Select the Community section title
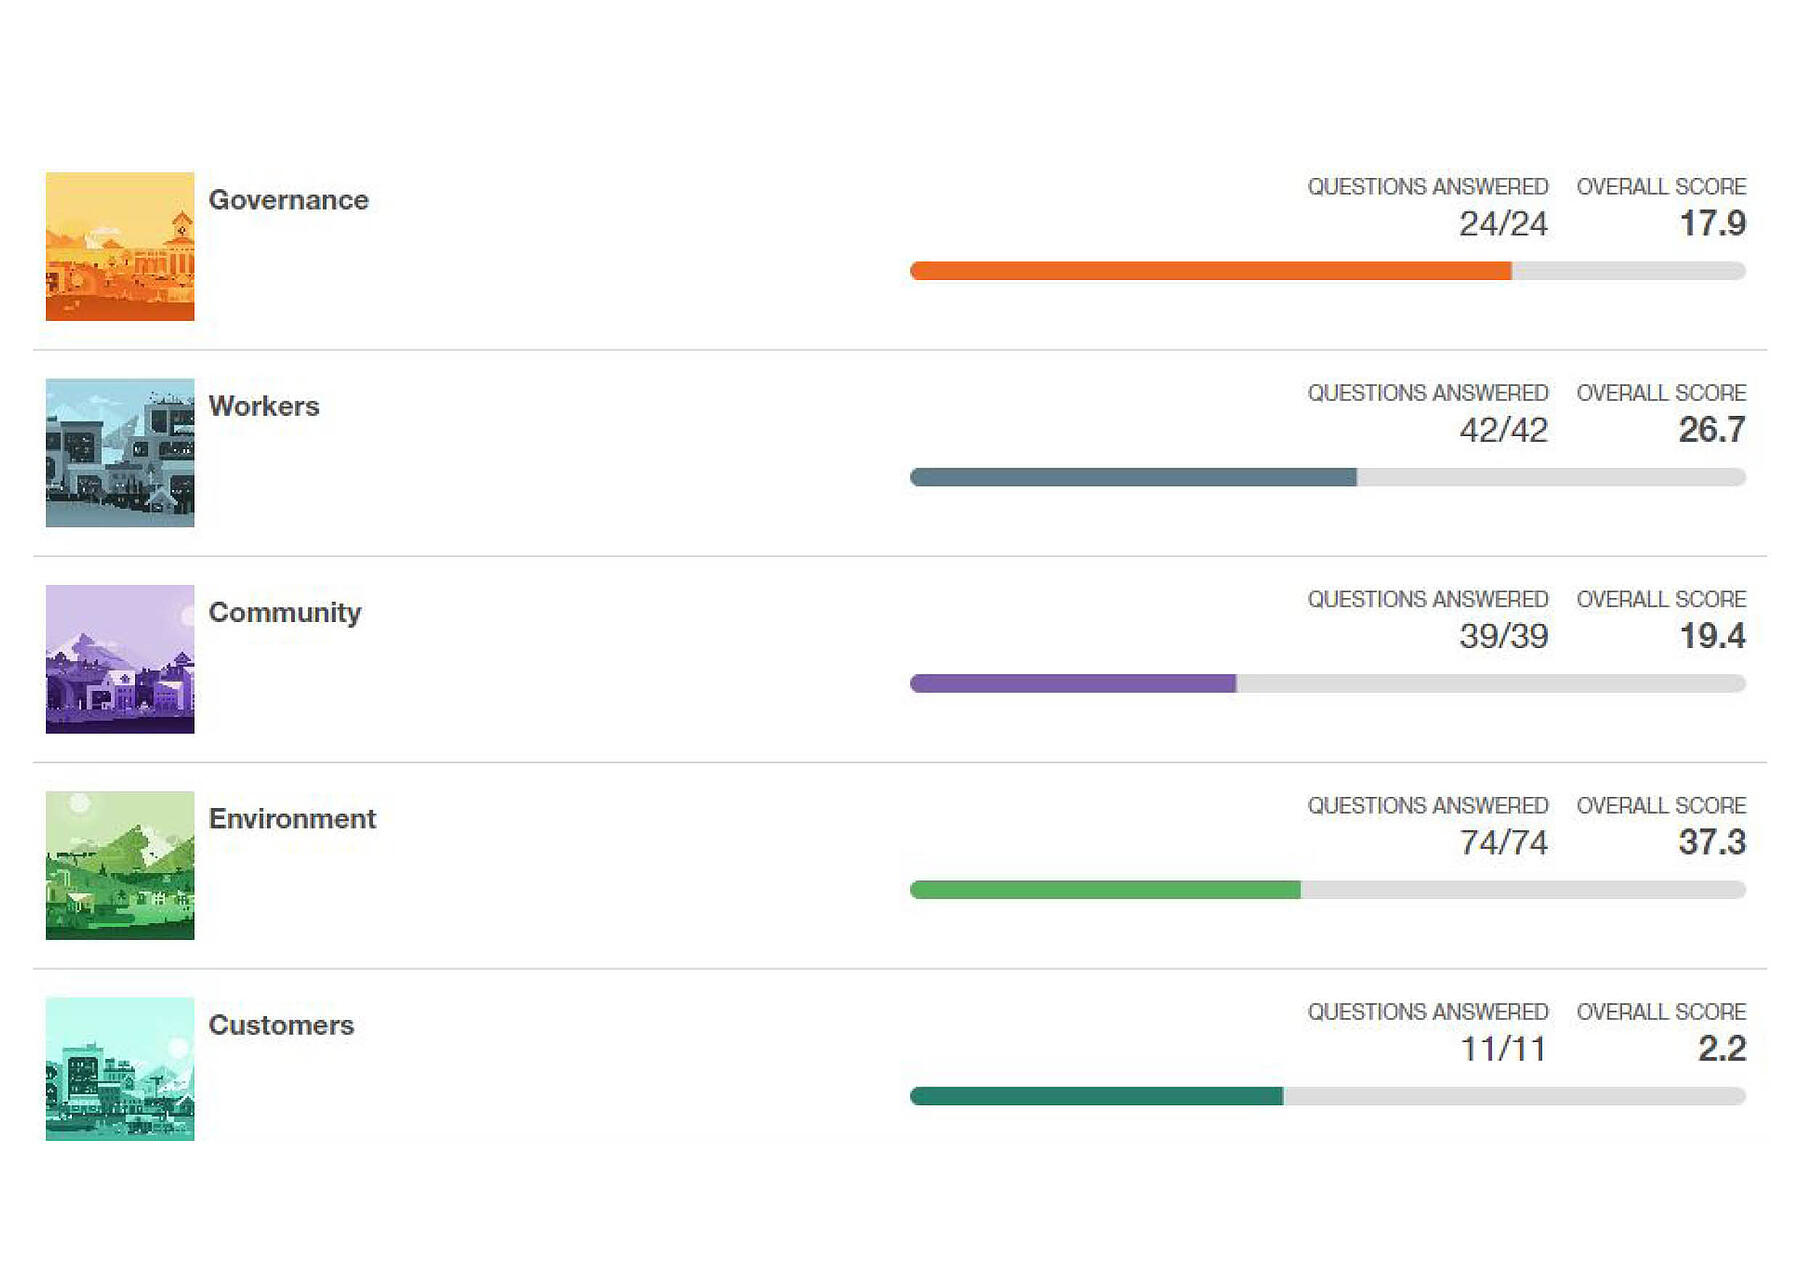The height and width of the screenshot is (1273, 1800). [285, 613]
